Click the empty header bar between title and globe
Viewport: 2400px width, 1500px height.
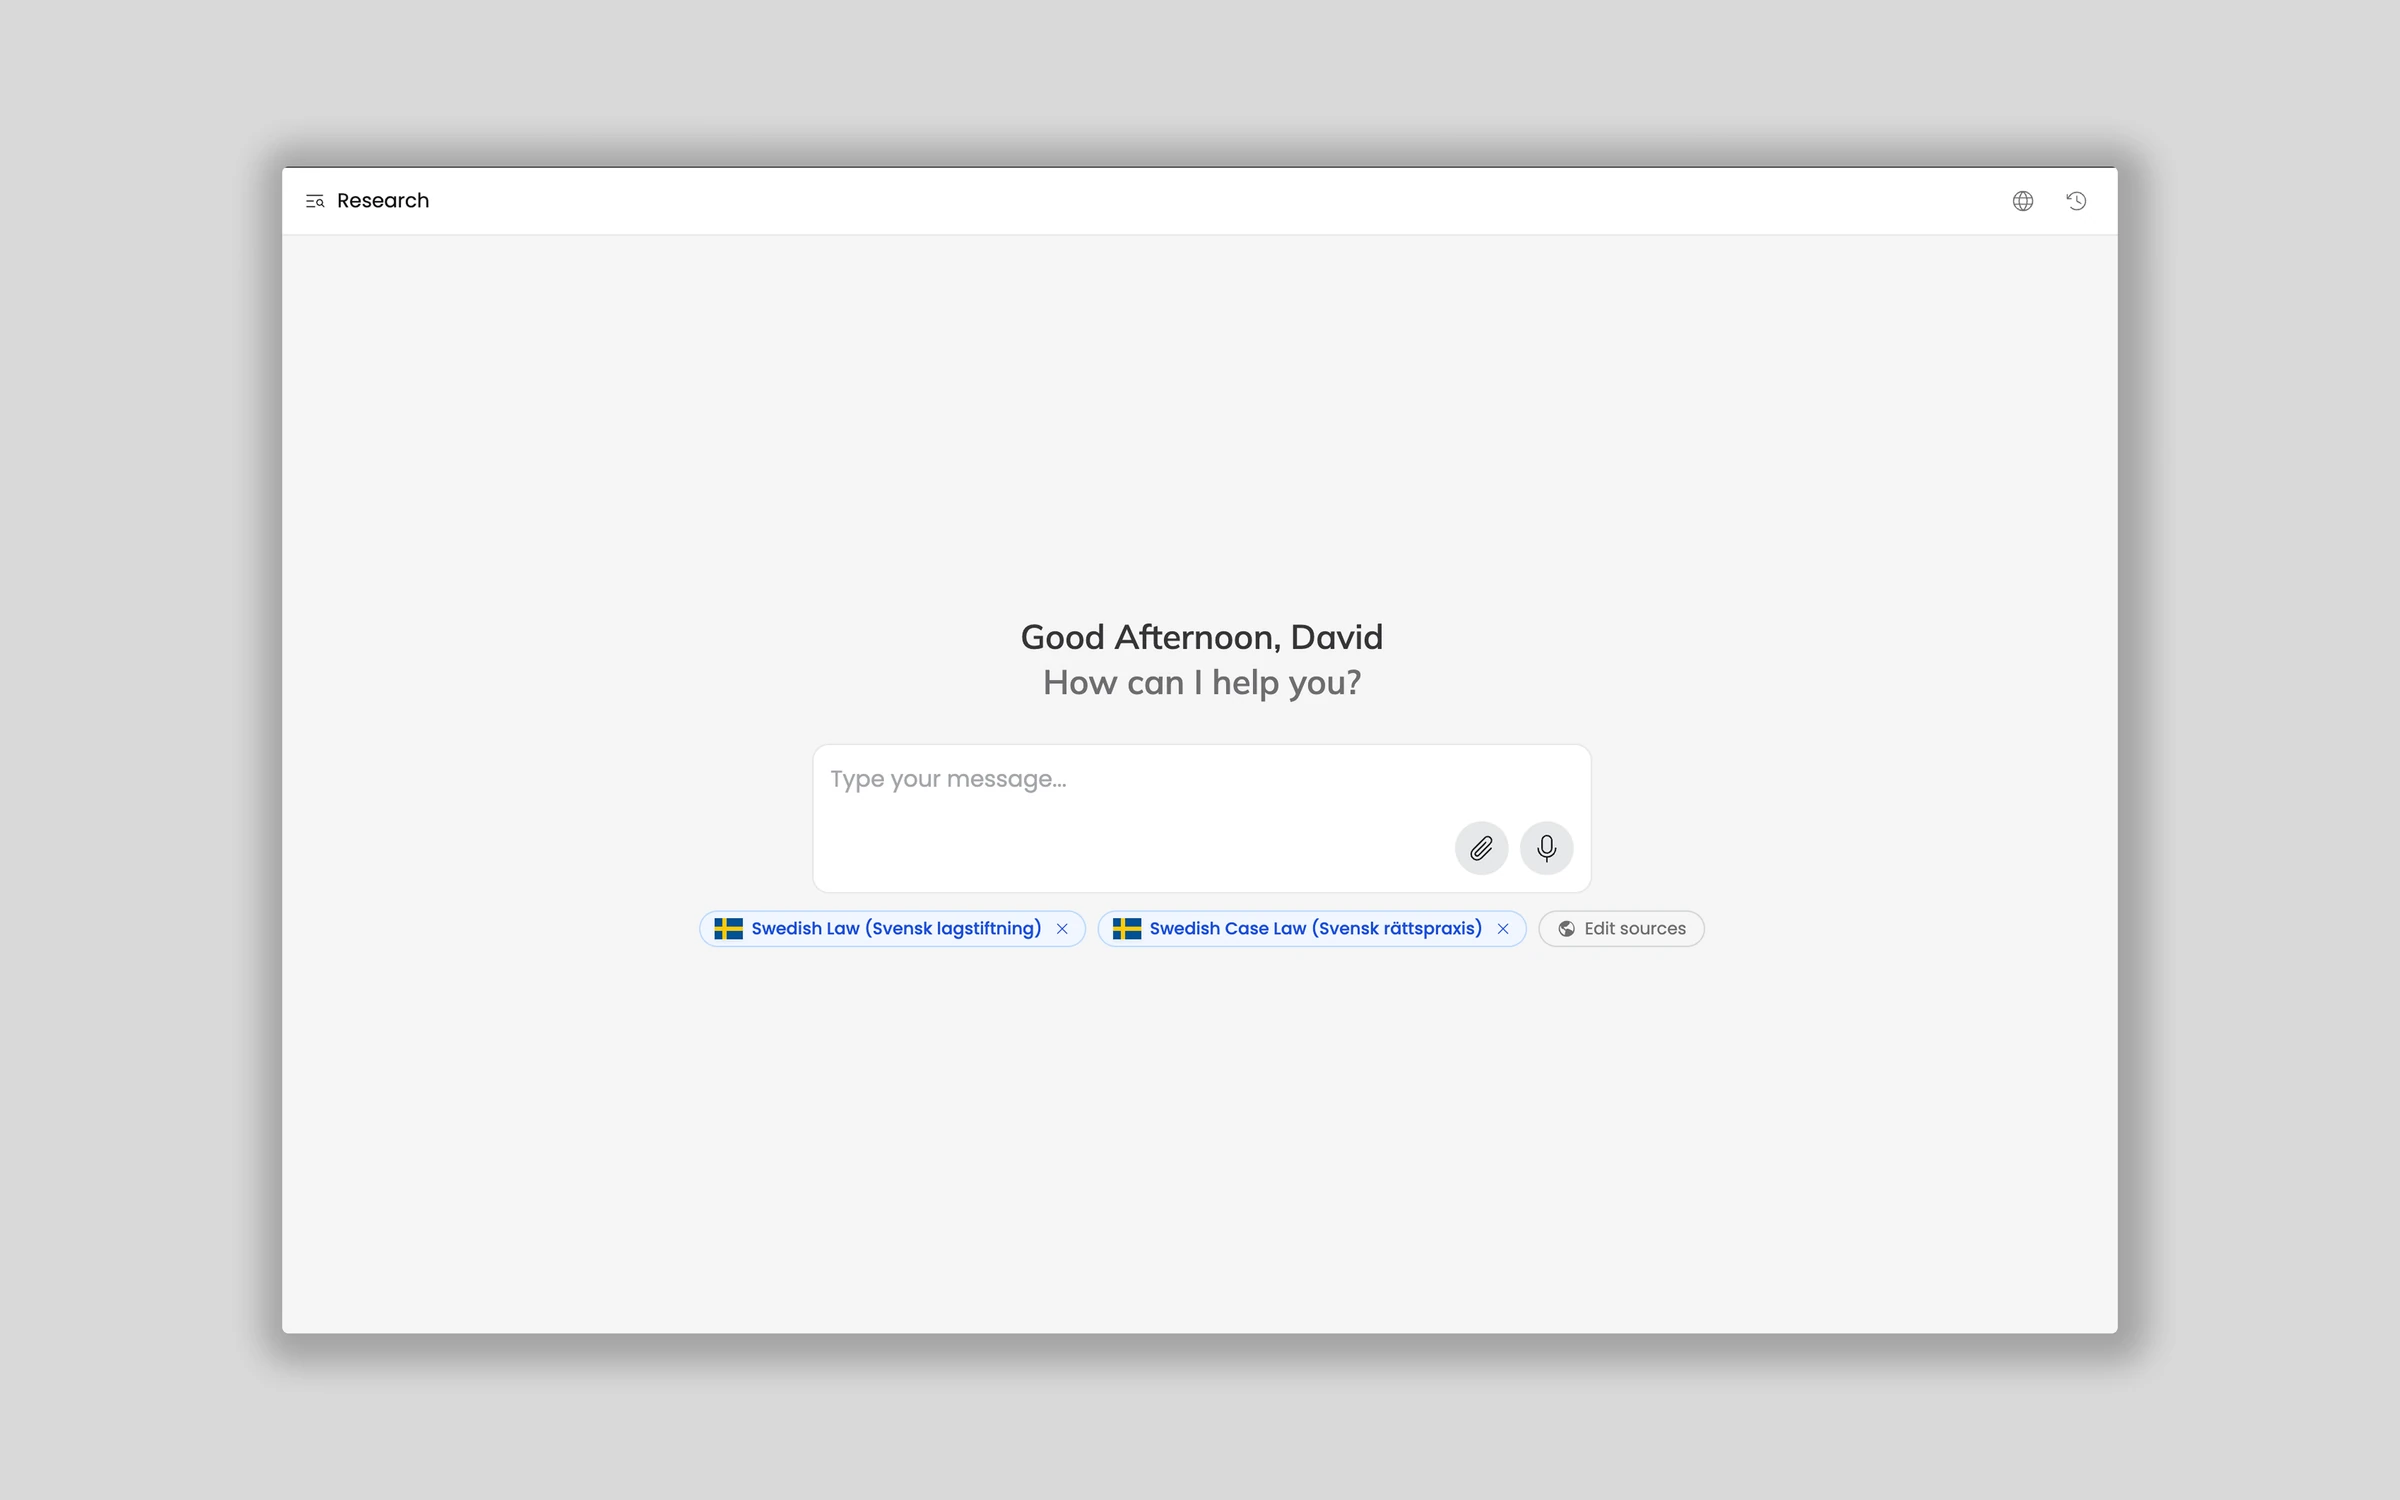tap(1200, 201)
